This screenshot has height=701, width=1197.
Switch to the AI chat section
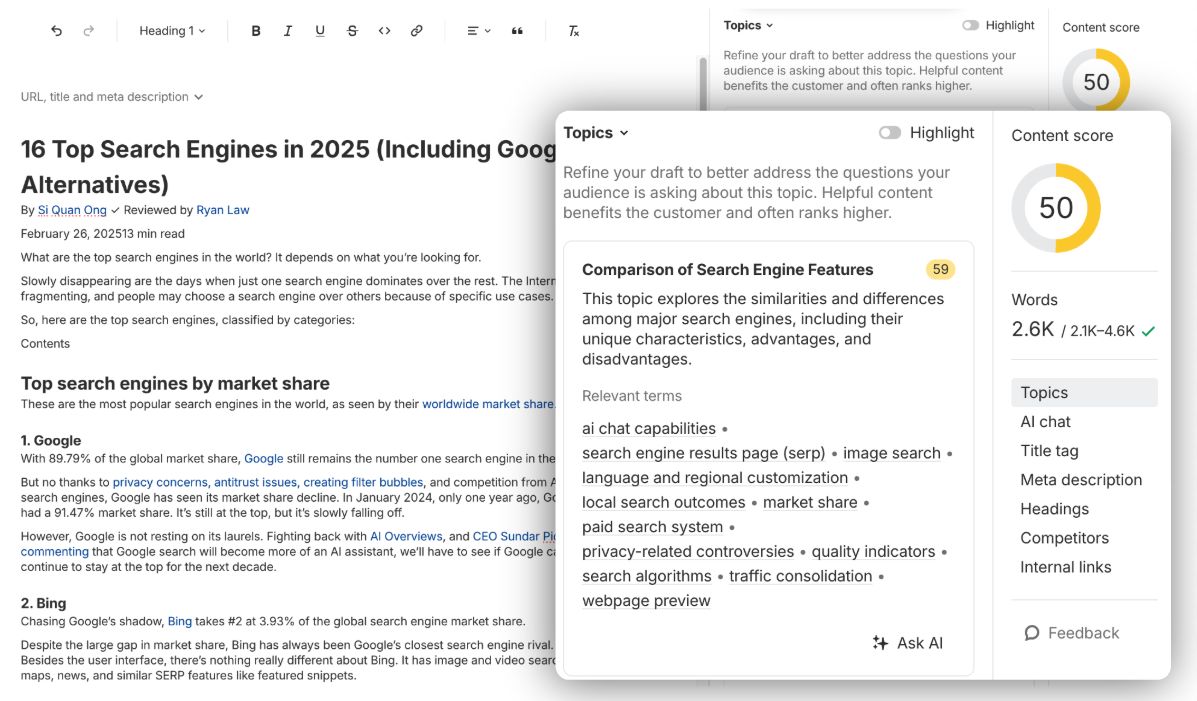[x=1045, y=421]
